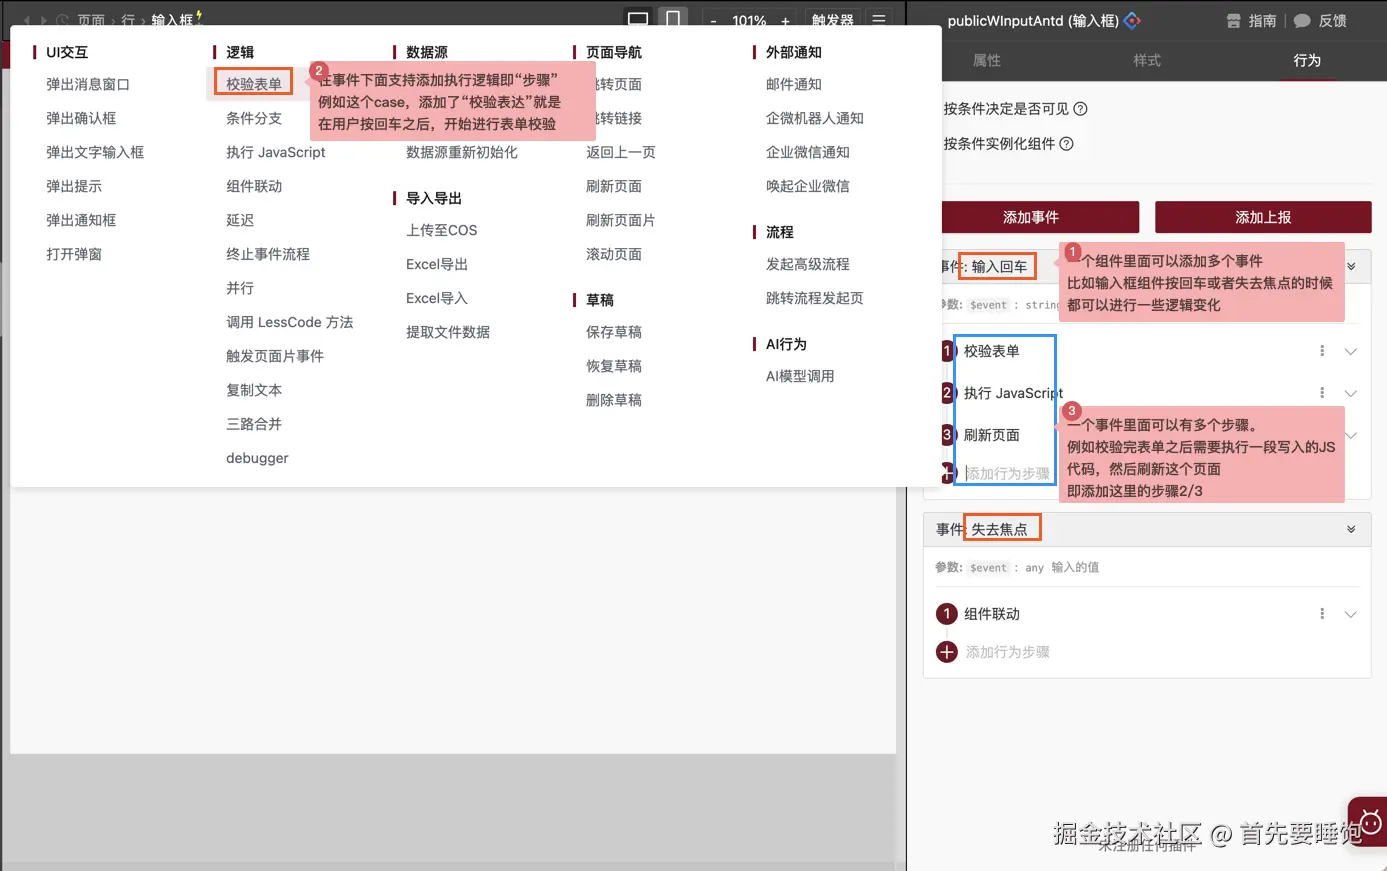Open three-dot menu for 执行 JavaScript step
The width and height of the screenshot is (1387, 871).
1322,393
